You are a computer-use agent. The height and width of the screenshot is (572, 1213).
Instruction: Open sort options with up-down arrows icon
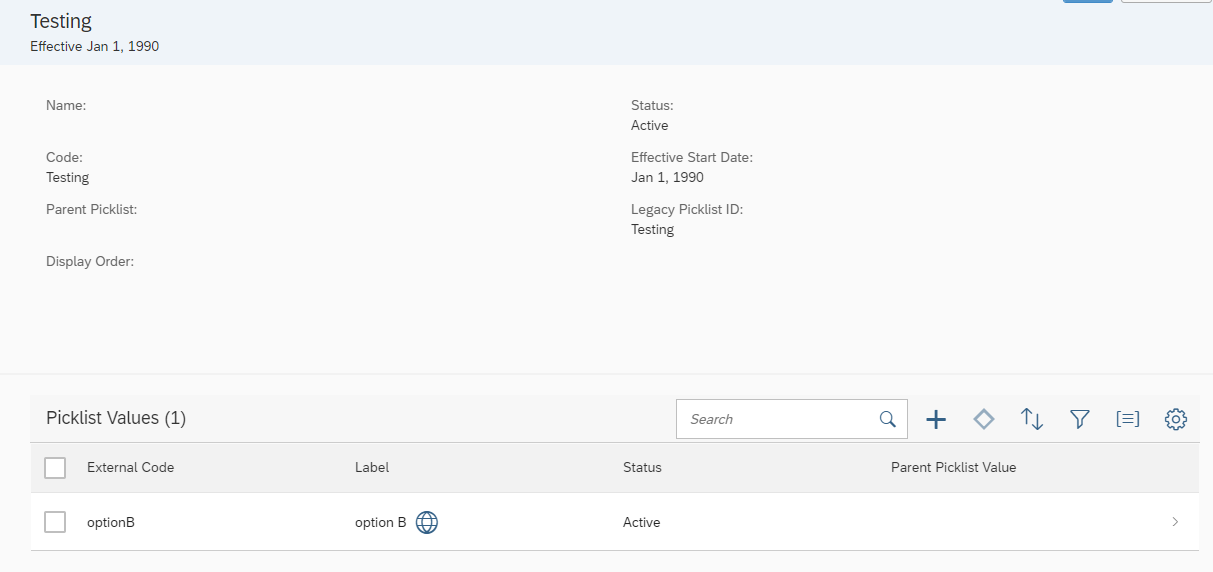pyautogui.click(x=1032, y=420)
